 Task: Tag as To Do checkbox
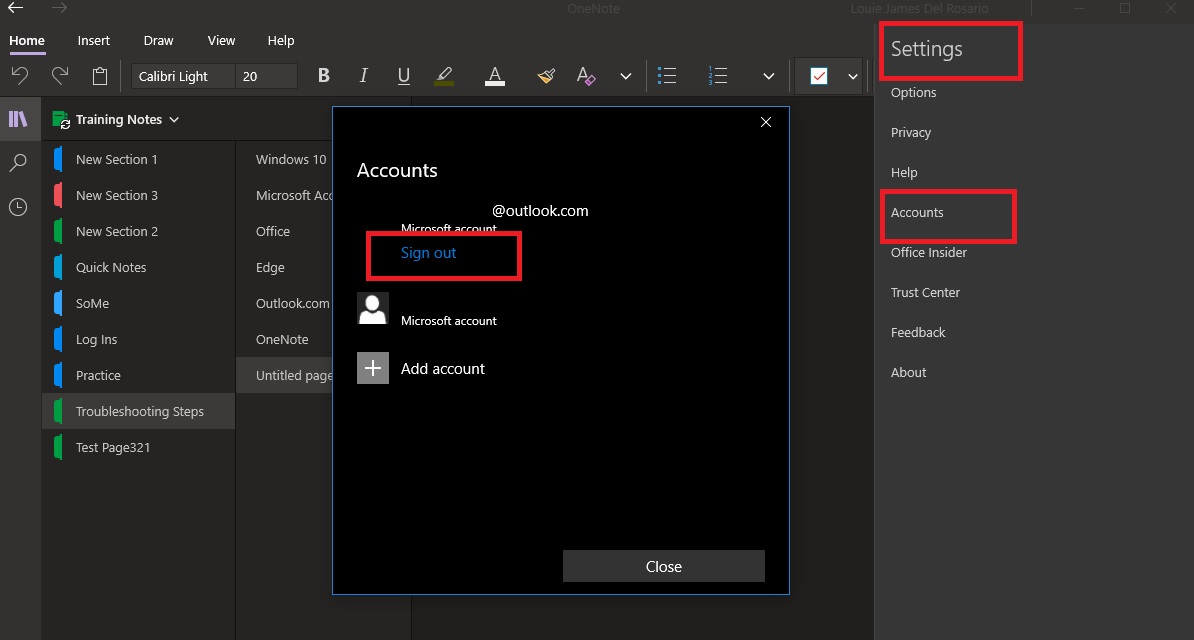tap(819, 76)
